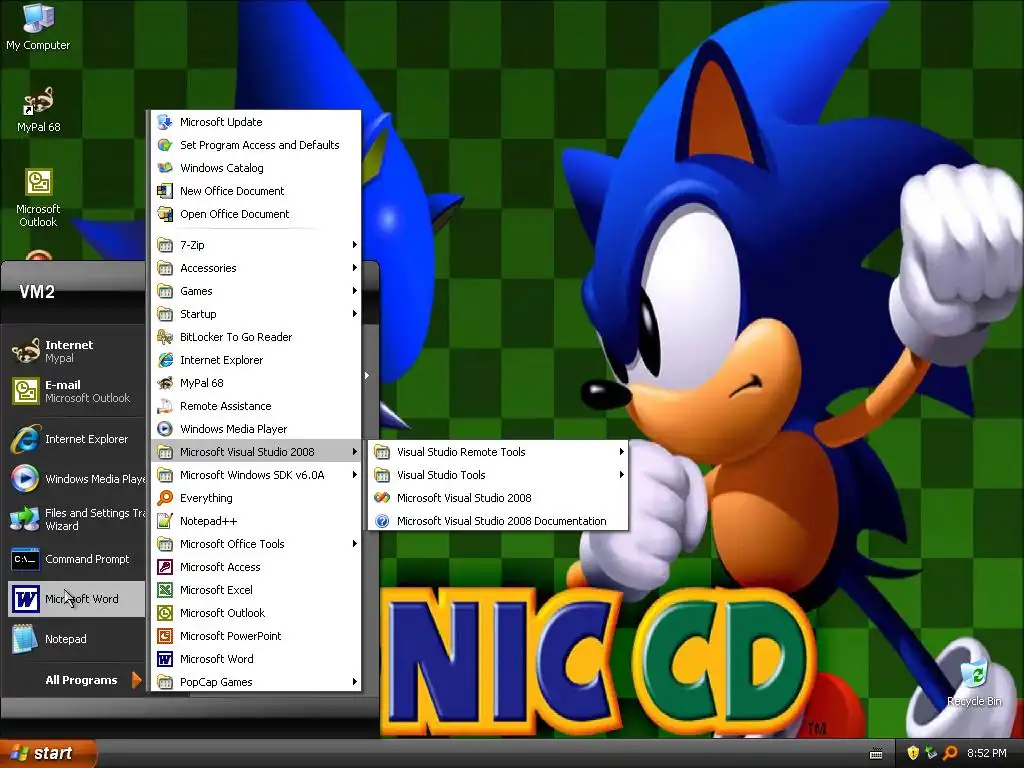Expand the Microsoft Office Tools submenu arrow
This screenshot has height=768, width=1024.
pos(355,544)
